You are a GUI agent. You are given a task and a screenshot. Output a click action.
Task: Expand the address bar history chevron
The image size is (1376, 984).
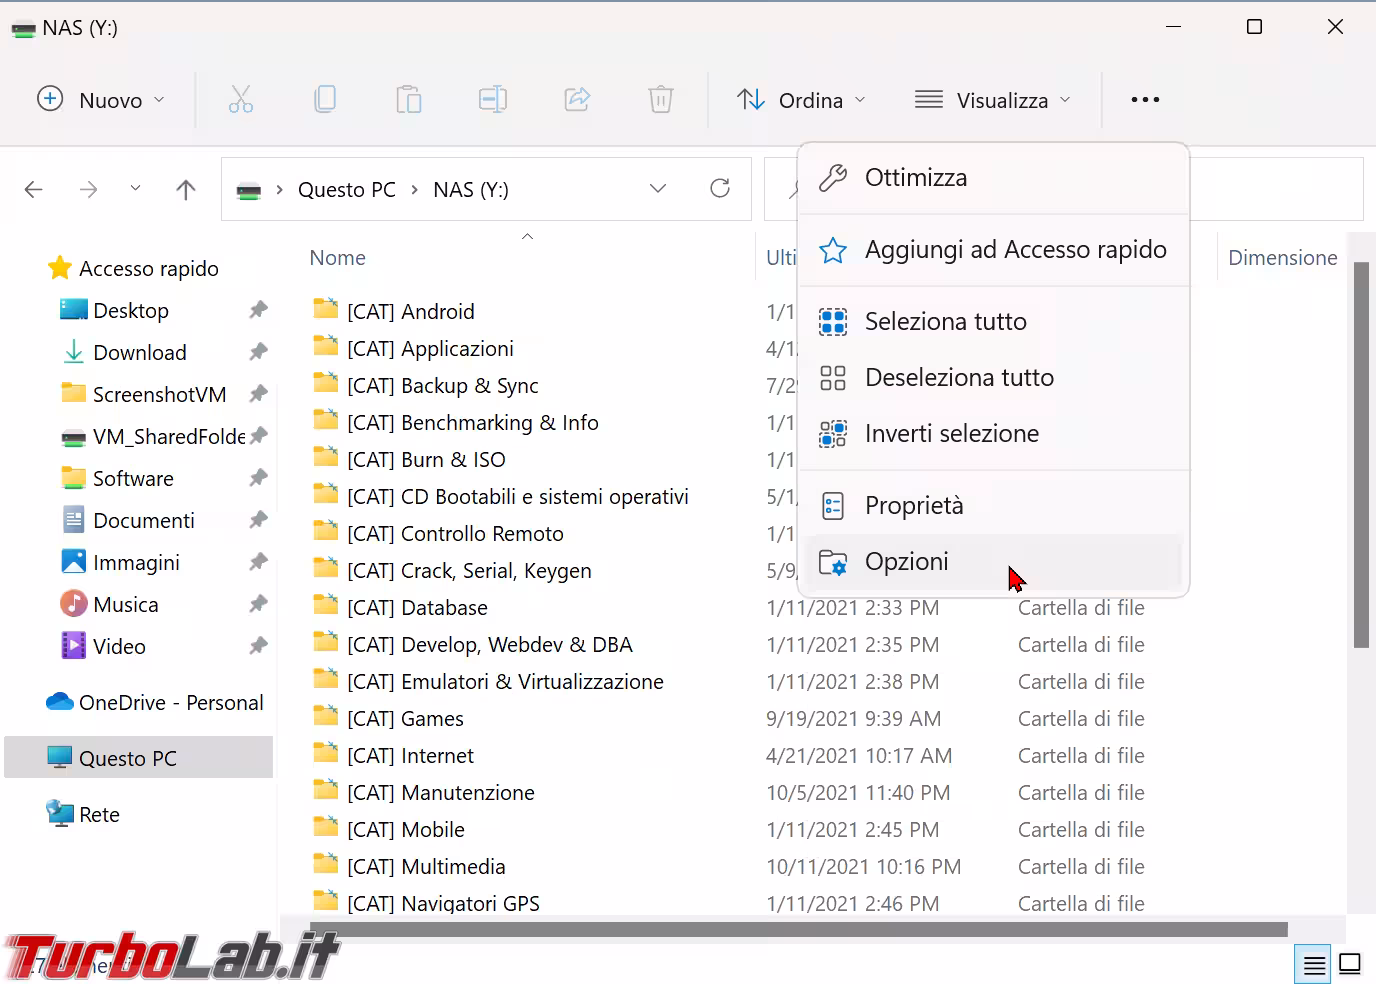click(x=658, y=189)
